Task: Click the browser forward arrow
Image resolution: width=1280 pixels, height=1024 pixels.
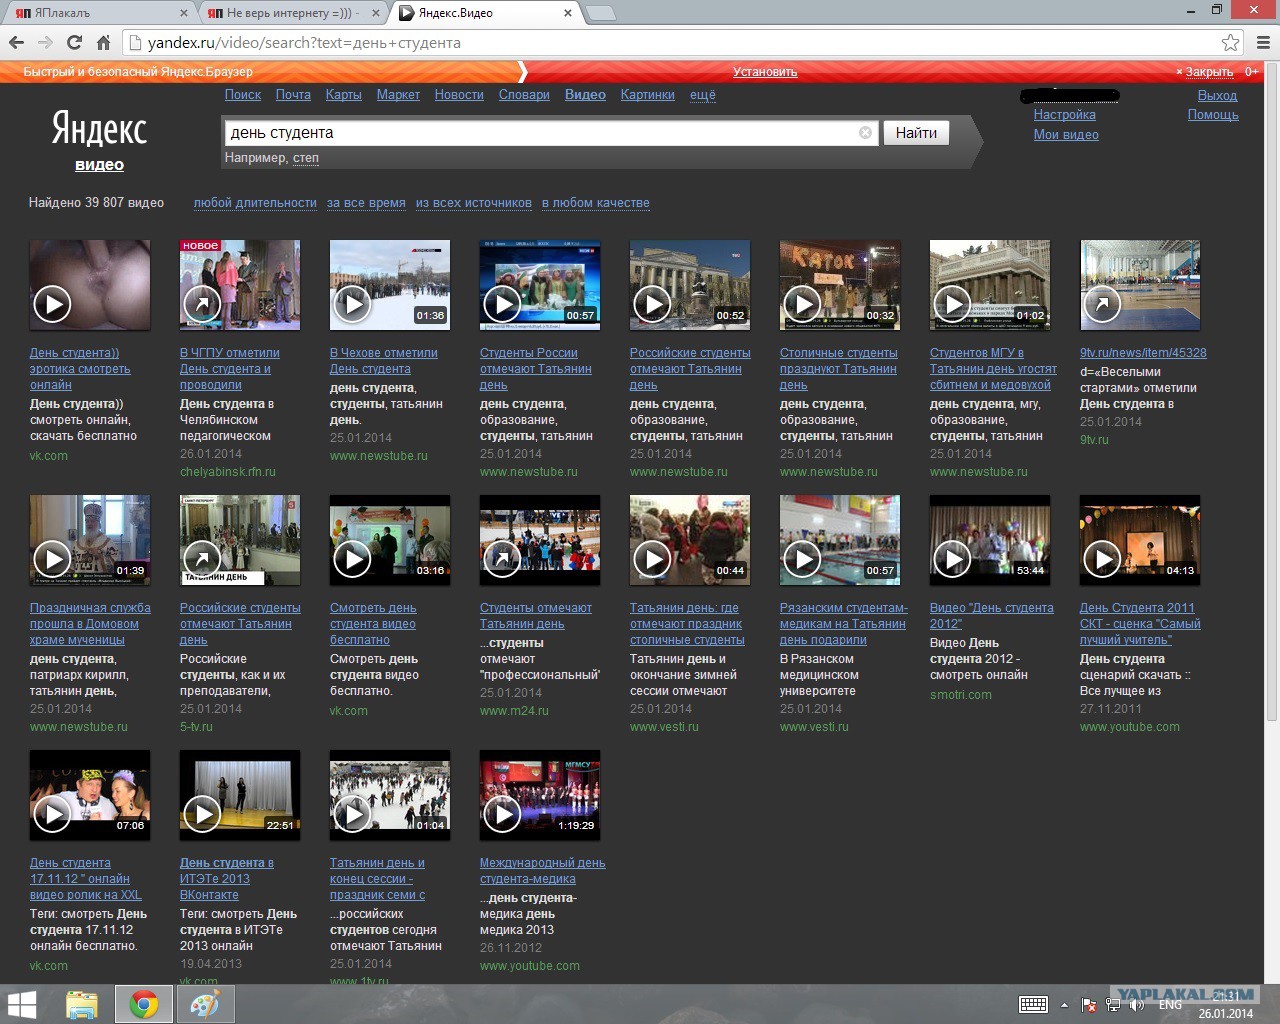Action: 45,43
